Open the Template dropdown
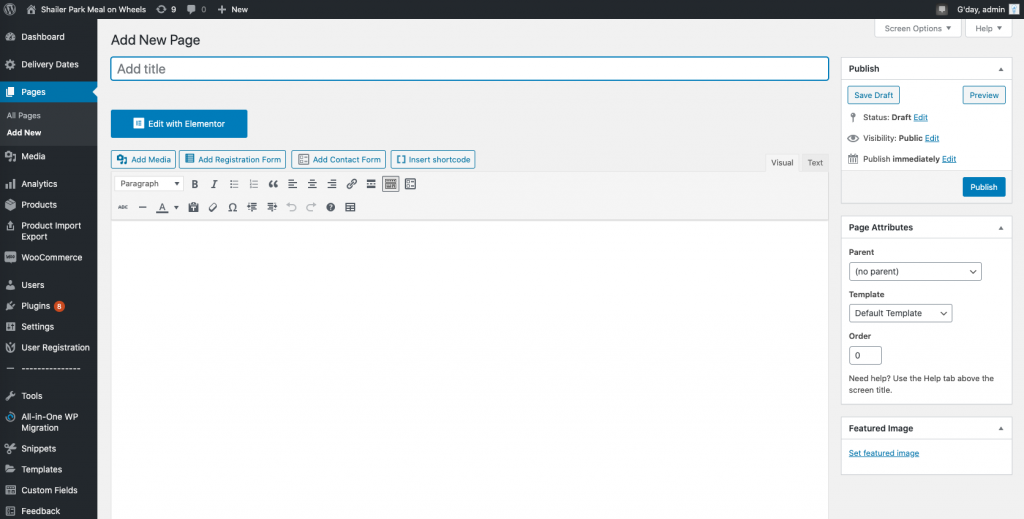1024x519 pixels. click(901, 313)
